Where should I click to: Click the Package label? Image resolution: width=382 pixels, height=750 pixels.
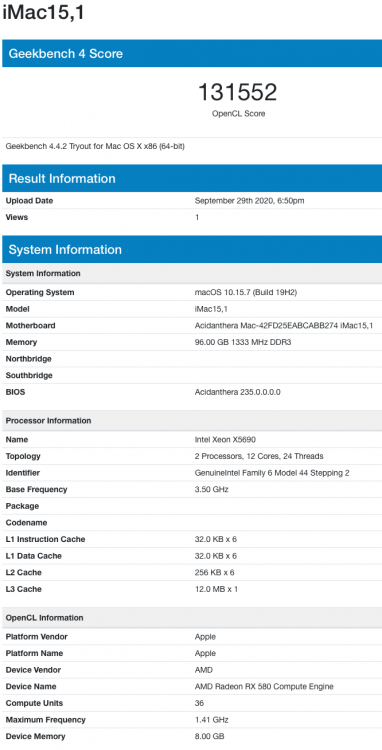(x=22, y=506)
